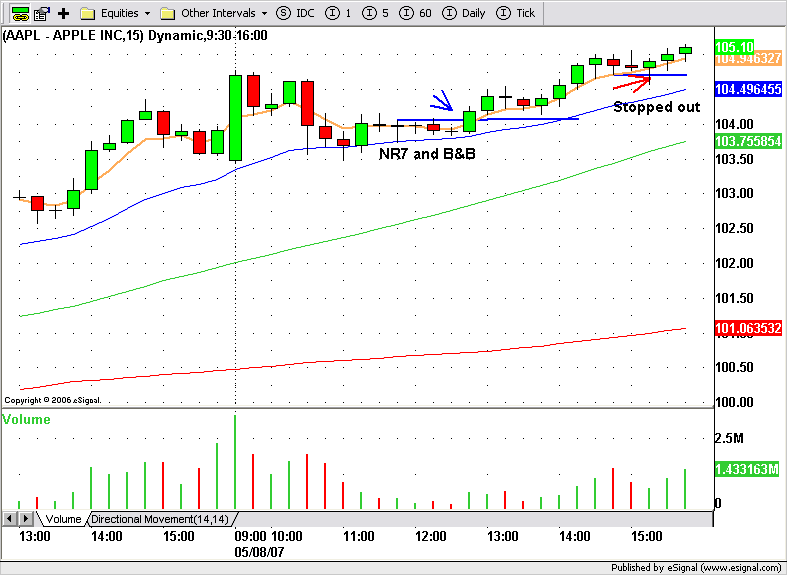The width and height of the screenshot is (787, 575).
Task: Click the green Volume pane label
Action: [27, 419]
